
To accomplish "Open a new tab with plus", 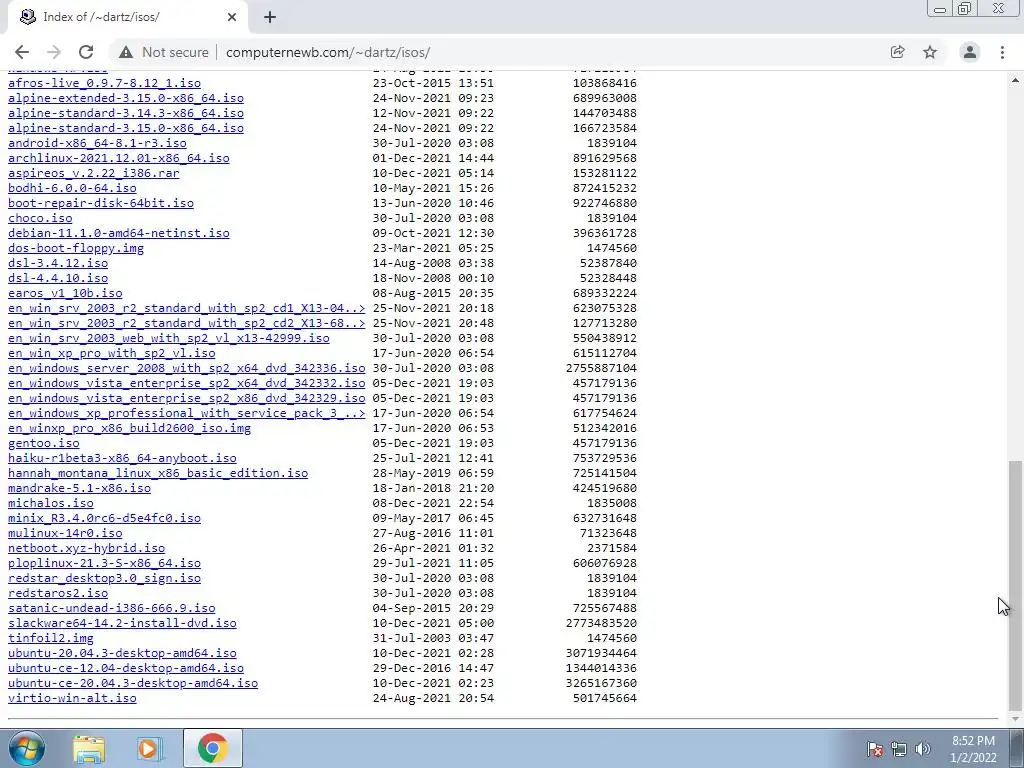I will pyautogui.click(x=270, y=17).
